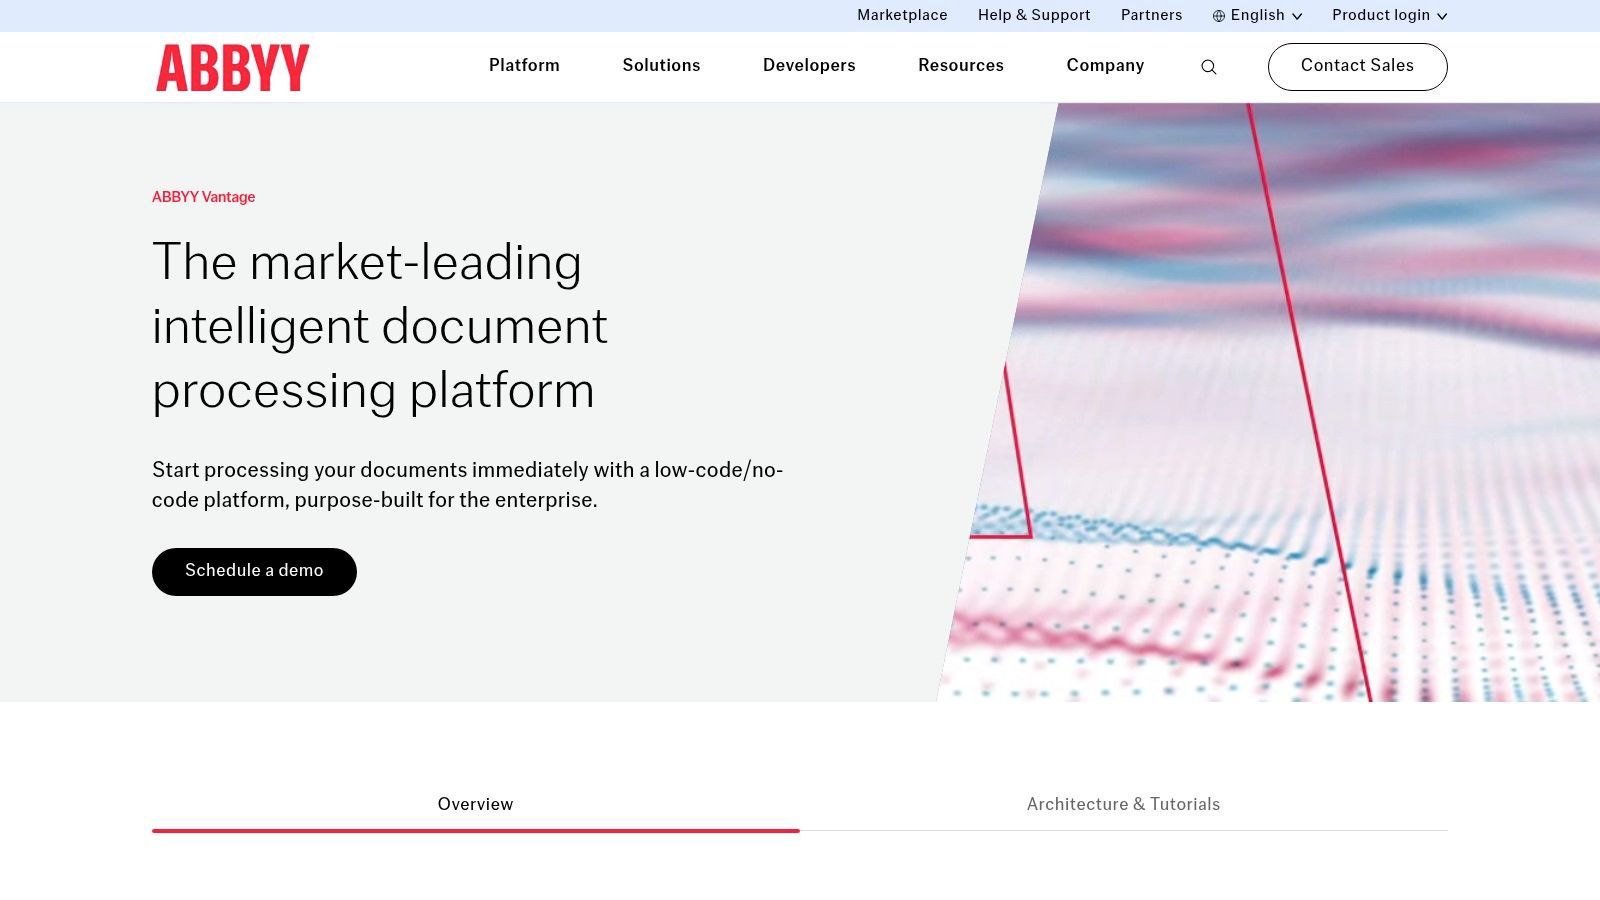
Task: Expand the English language dropdown
Action: [1258, 15]
